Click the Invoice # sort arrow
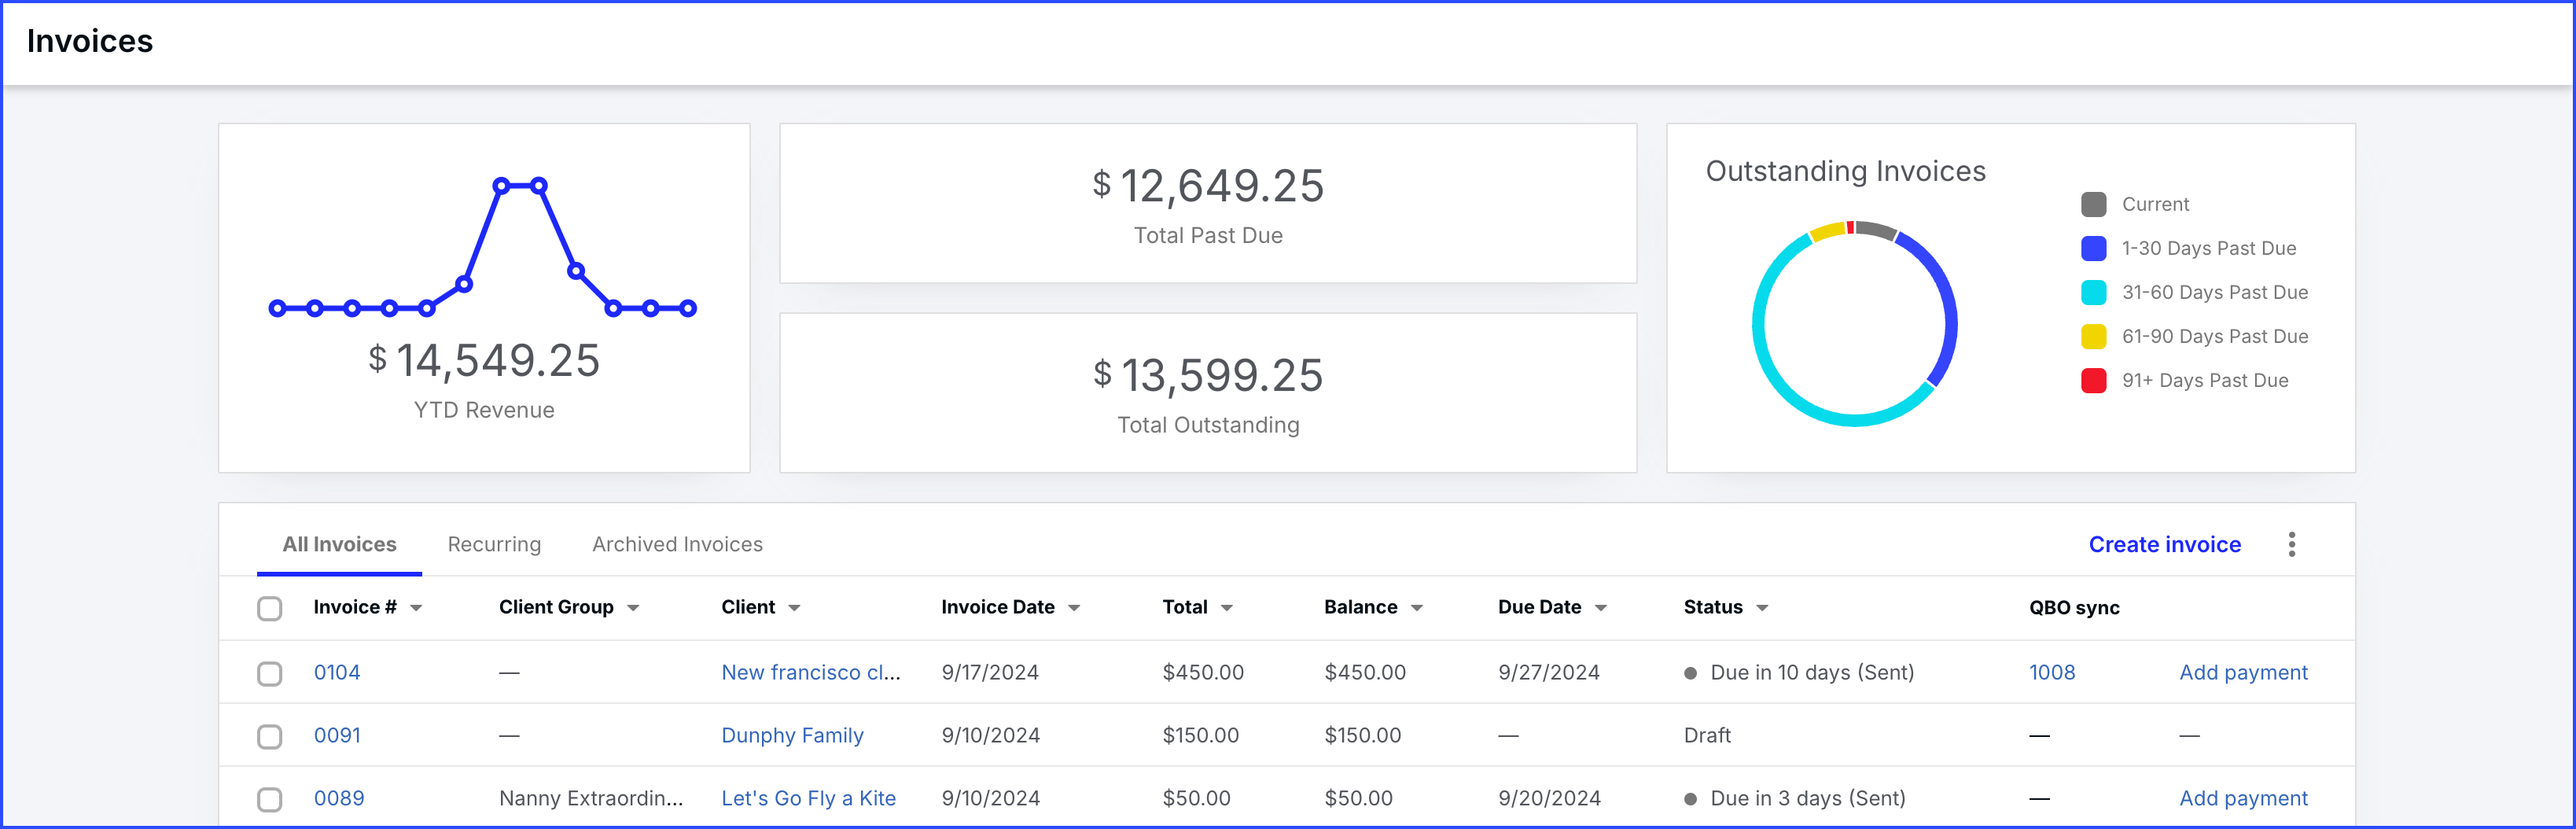 (x=416, y=608)
